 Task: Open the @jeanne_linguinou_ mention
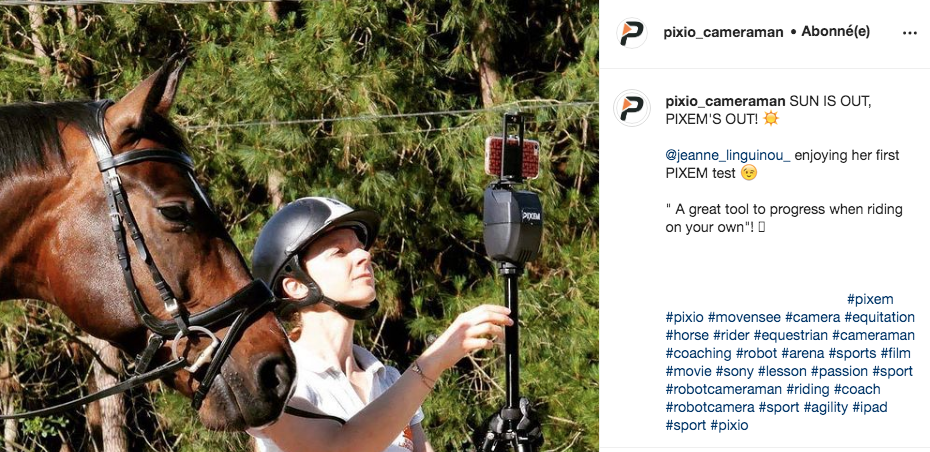(x=728, y=155)
